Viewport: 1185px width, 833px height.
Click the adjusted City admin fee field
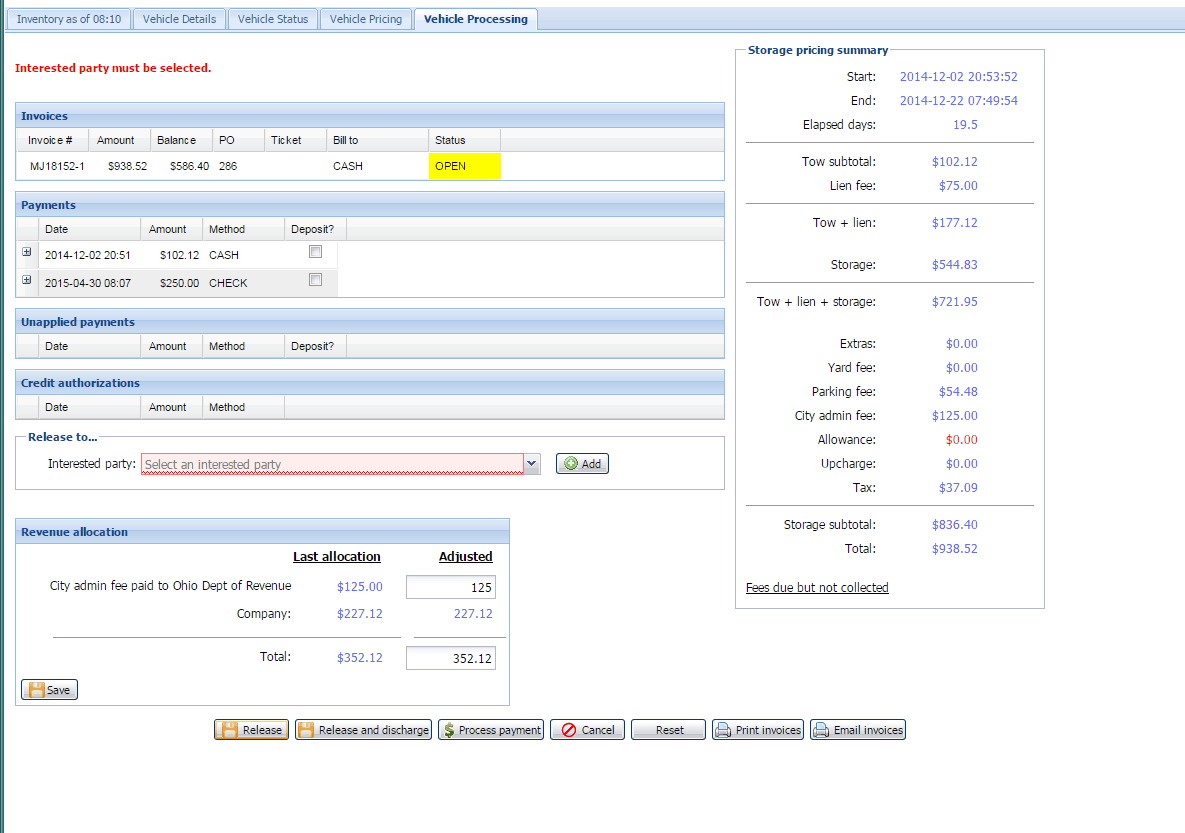[x=450, y=587]
